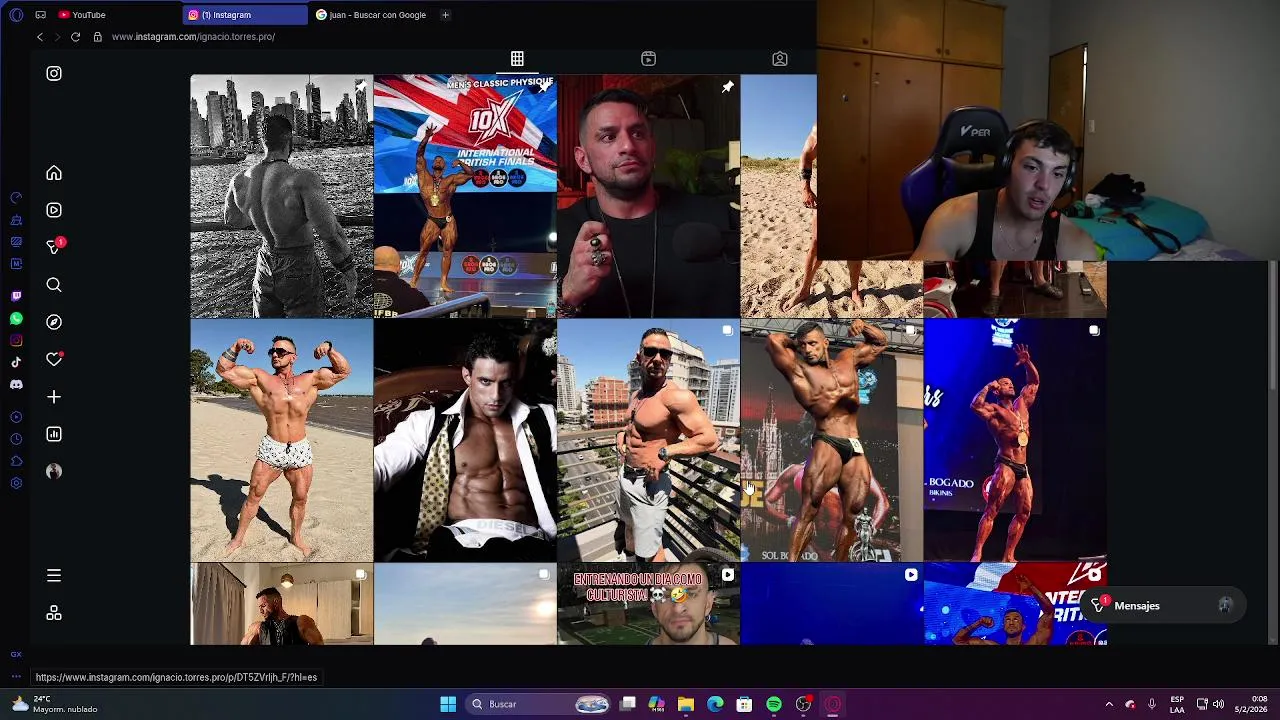Viewport: 1280px width, 720px height.
Task: Click the Buscar taskbar search box
Action: pyautogui.click(x=540, y=704)
